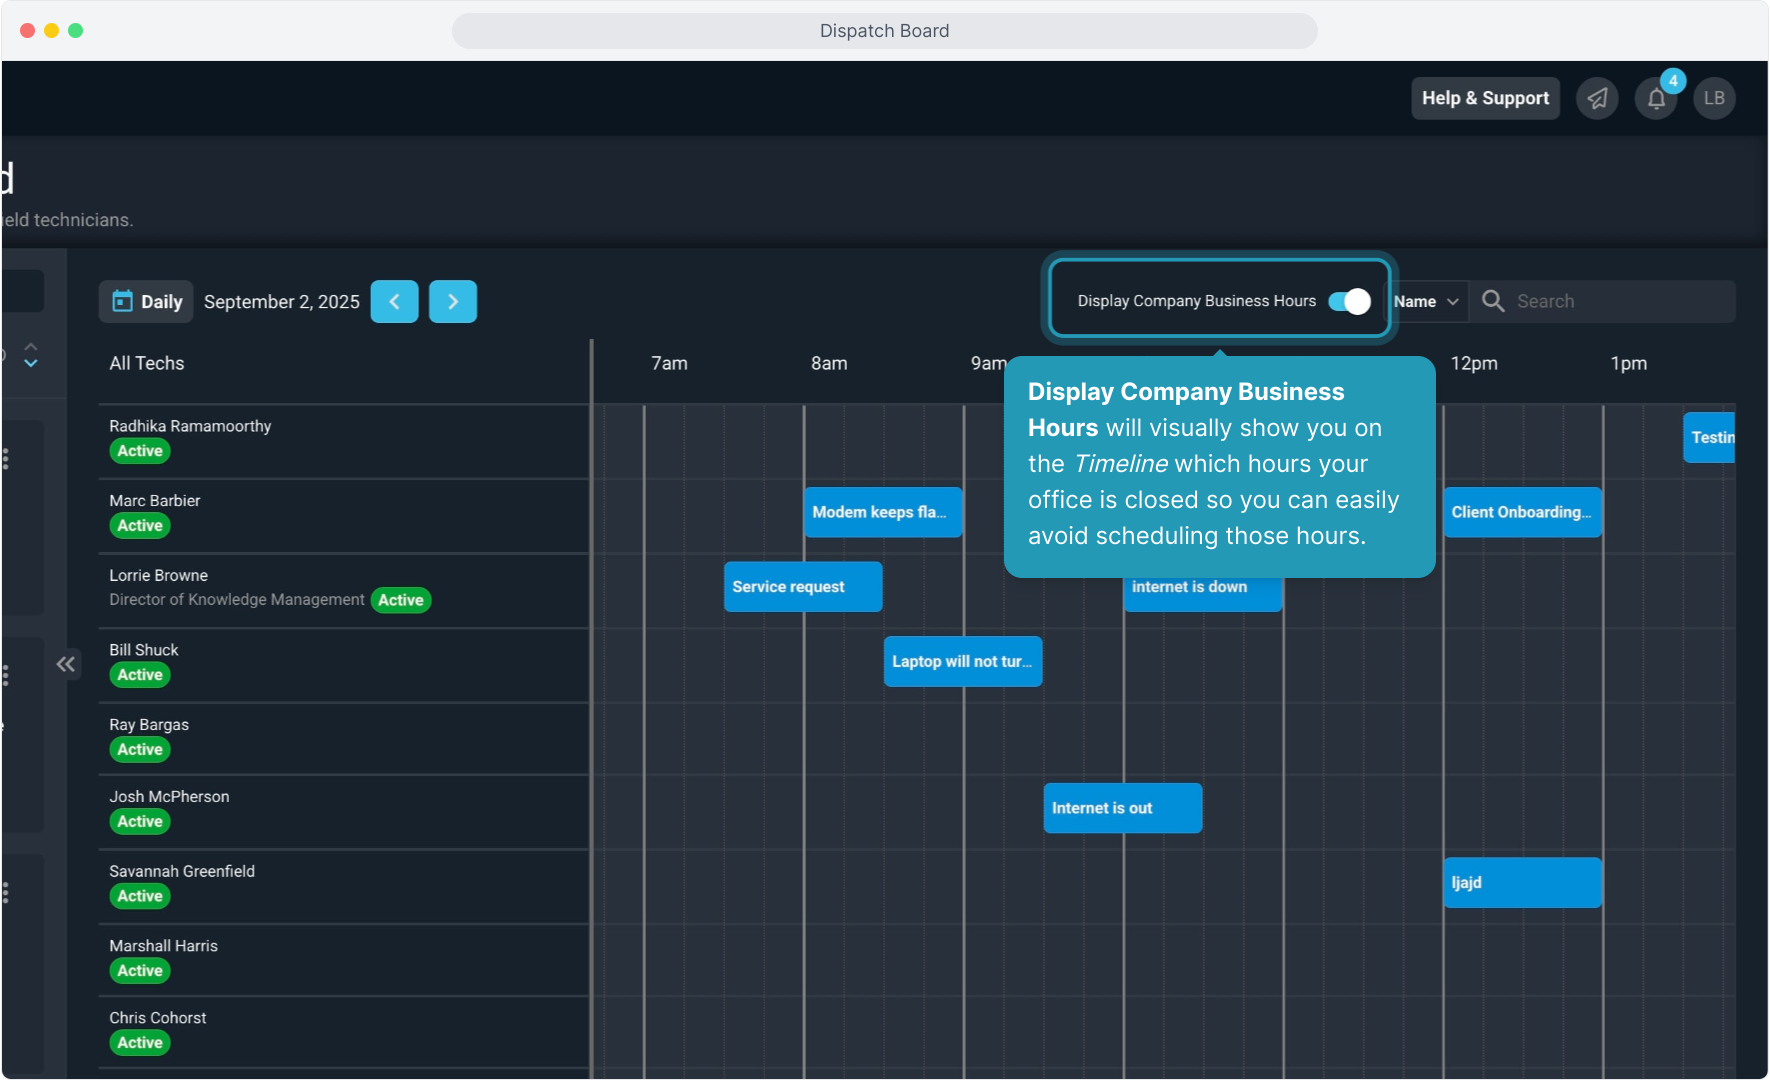Click the paper plane send icon
Image resolution: width=1770 pixels, height=1080 pixels.
coord(1597,99)
